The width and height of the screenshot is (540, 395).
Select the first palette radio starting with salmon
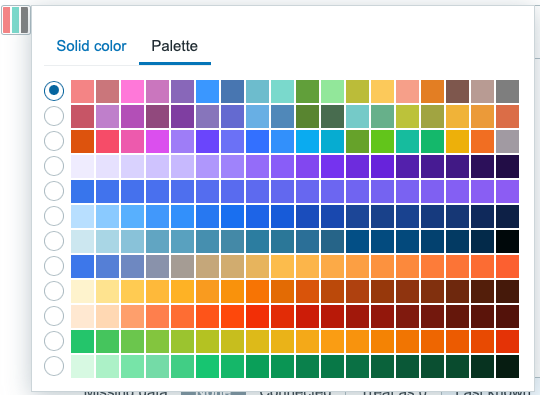(54, 91)
